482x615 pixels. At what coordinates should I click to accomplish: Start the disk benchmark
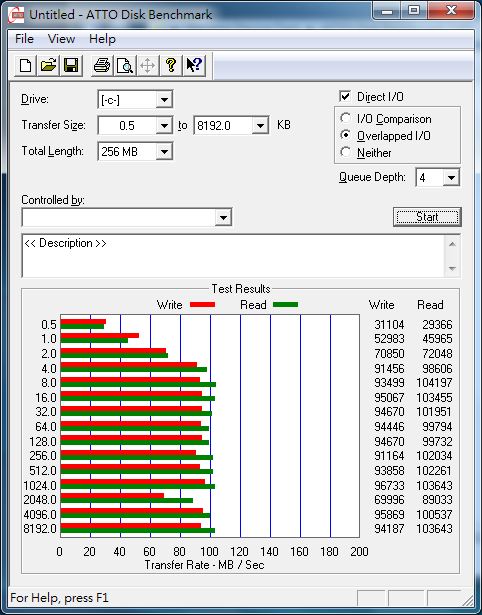[x=427, y=217]
